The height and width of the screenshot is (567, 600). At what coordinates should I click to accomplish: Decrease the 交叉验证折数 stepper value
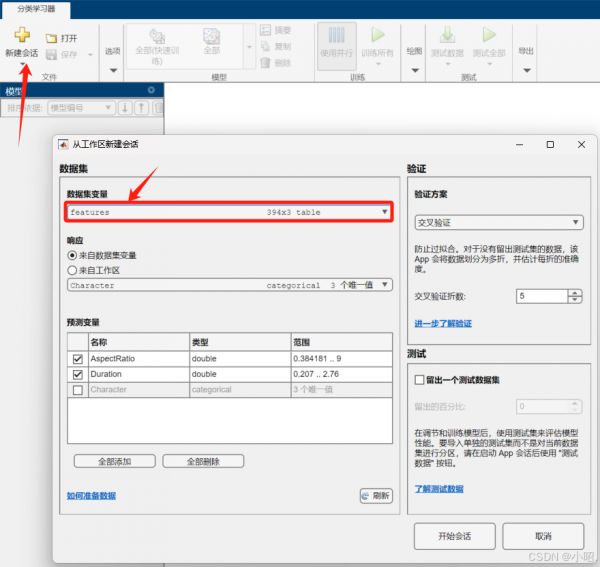coord(575,300)
